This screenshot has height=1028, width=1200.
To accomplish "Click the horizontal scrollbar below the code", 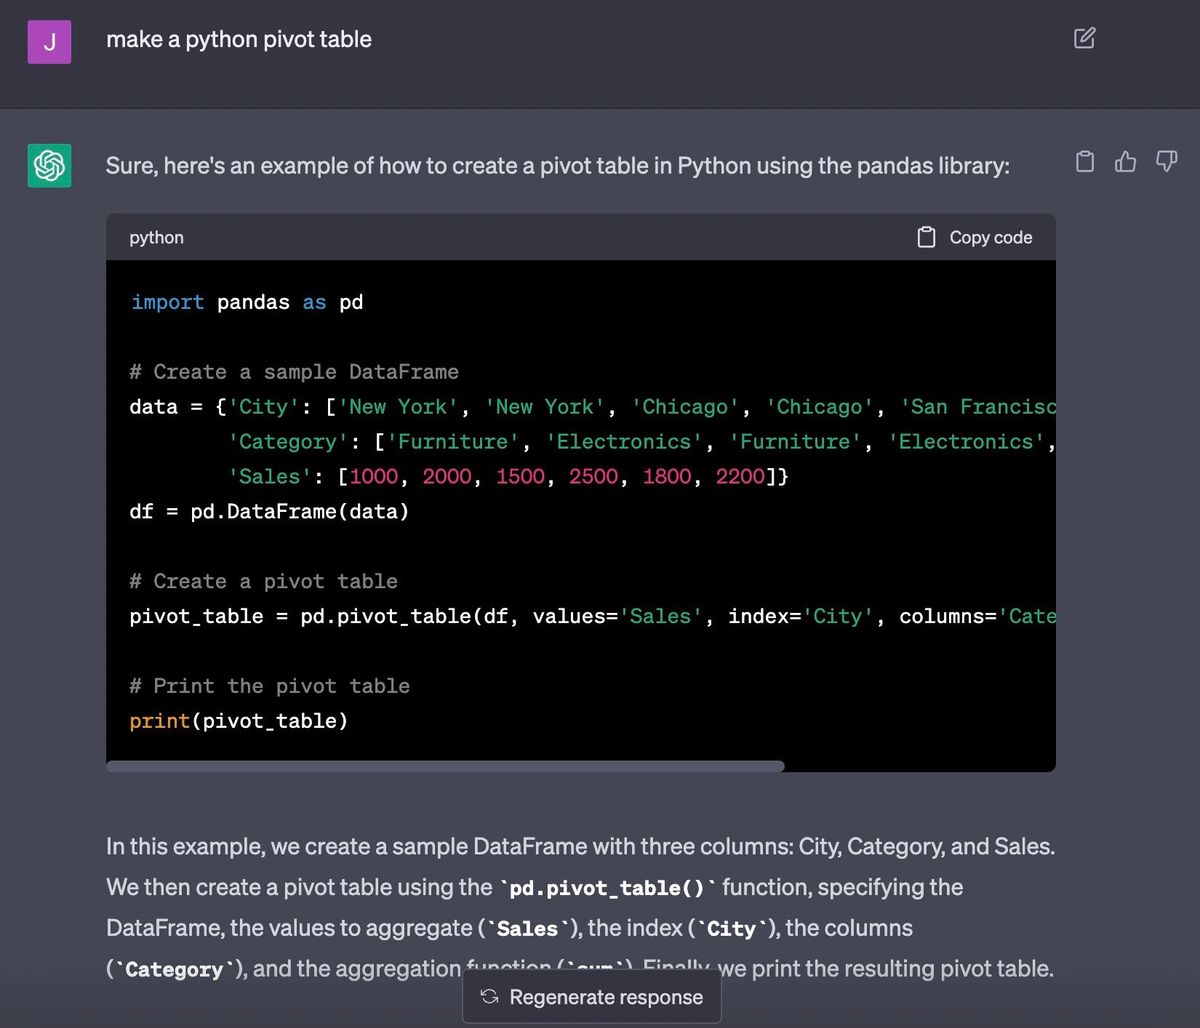I will point(445,766).
